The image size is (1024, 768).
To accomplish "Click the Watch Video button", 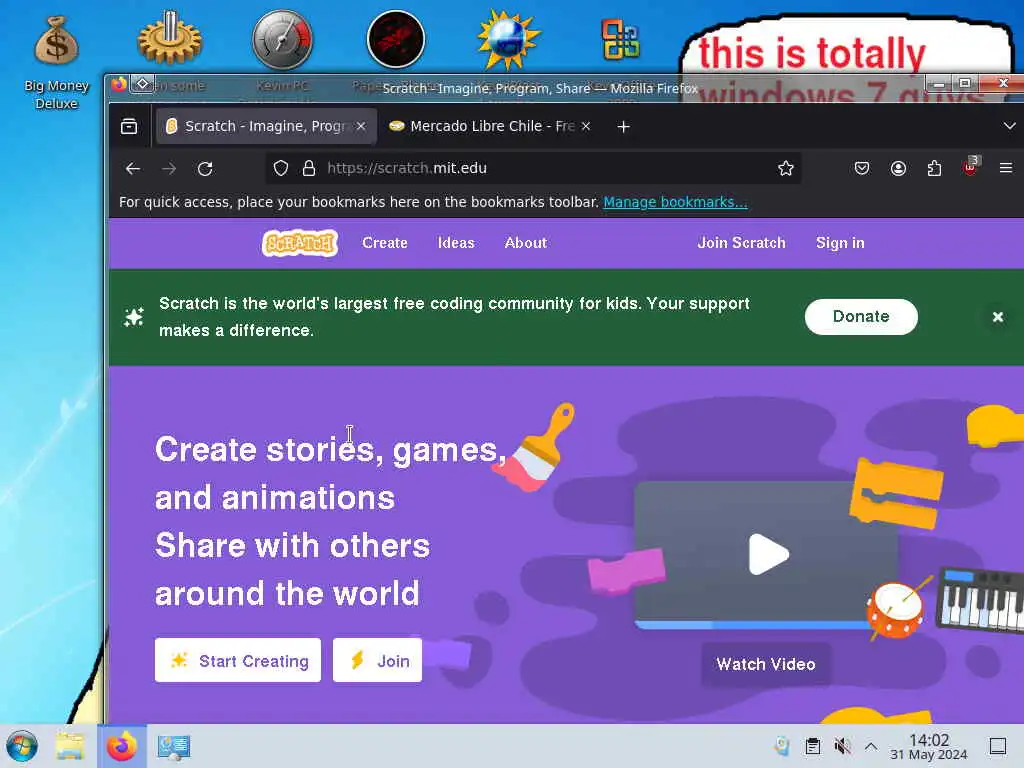I will [765, 664].
